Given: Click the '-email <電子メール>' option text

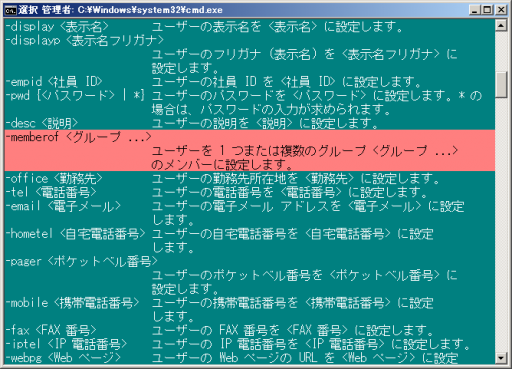Looking at the screenshot, I should pyautogui.click(x=63, y=206).
